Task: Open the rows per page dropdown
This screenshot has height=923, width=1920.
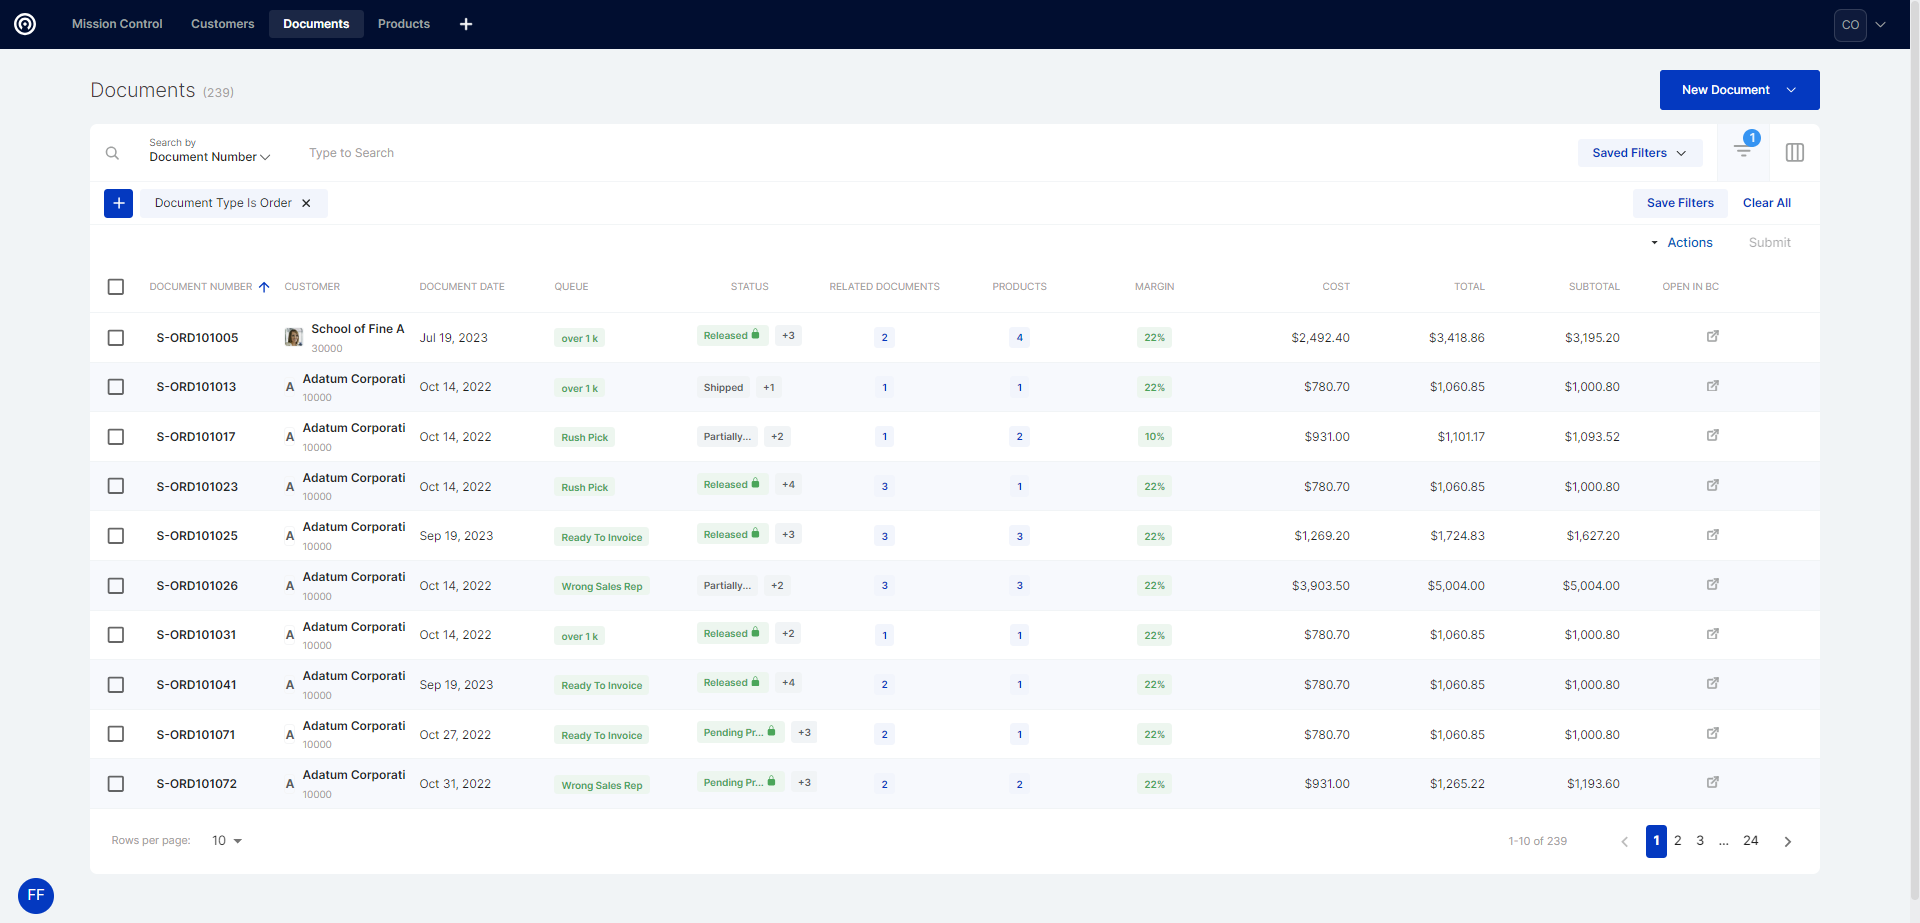Action: click(x=227, y=841)
